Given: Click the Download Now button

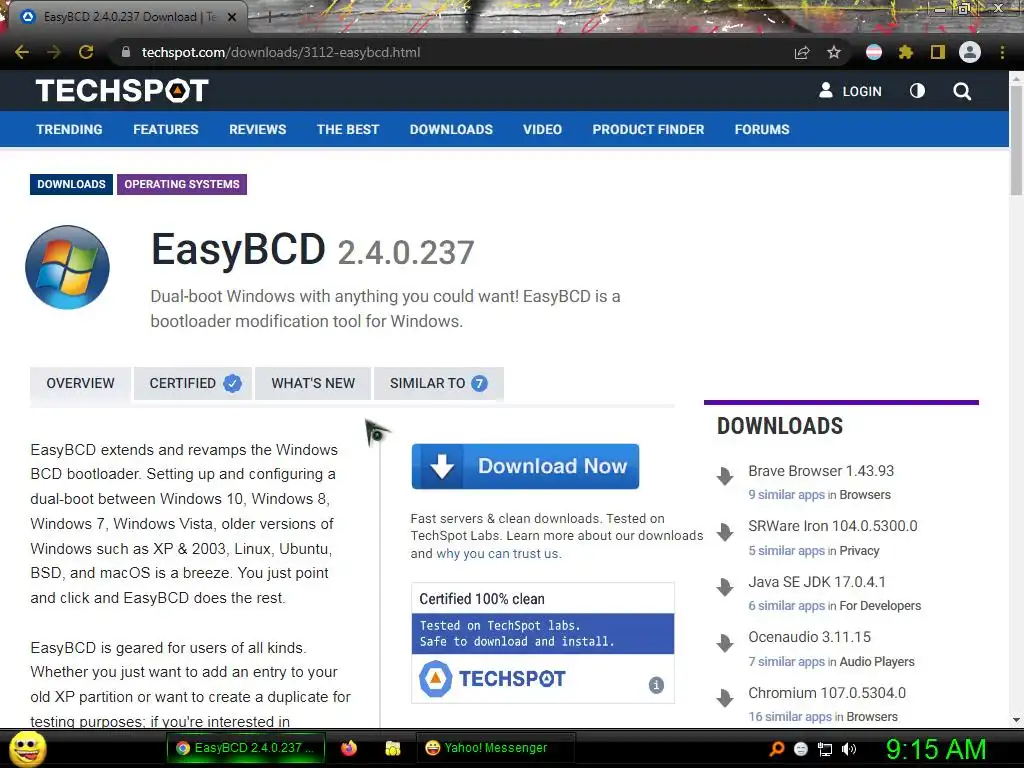Looking at the screenshot, I should 525,466.
